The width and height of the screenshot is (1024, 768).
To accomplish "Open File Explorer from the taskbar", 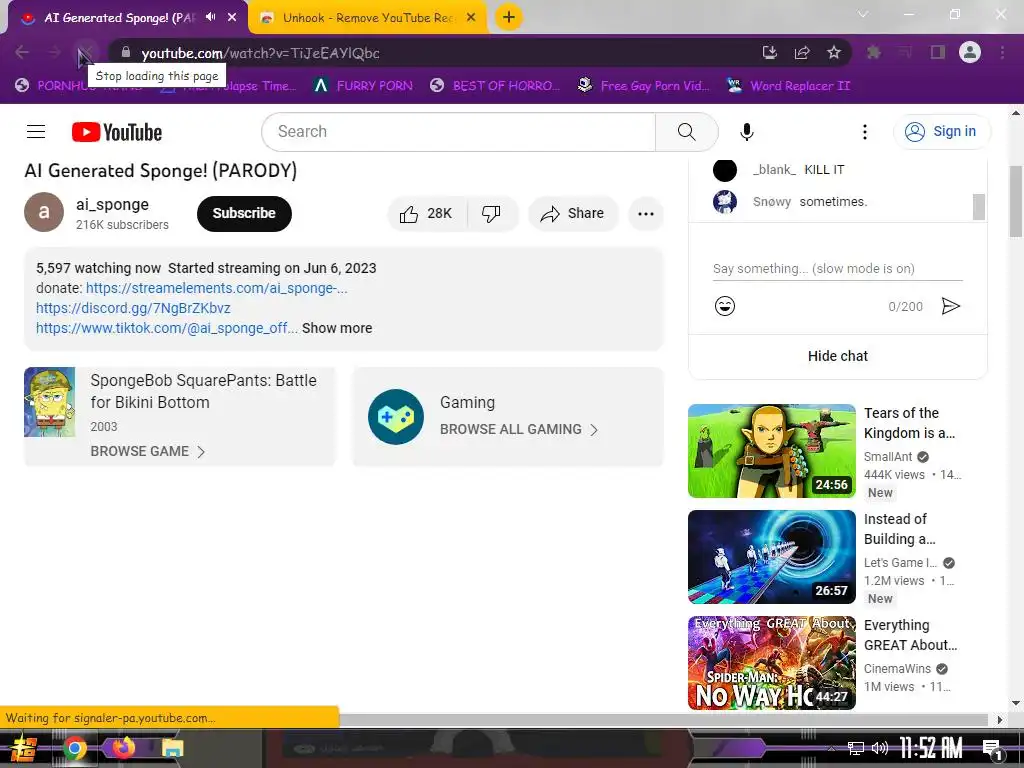I will pyautogui.click(x=172, y=748).
